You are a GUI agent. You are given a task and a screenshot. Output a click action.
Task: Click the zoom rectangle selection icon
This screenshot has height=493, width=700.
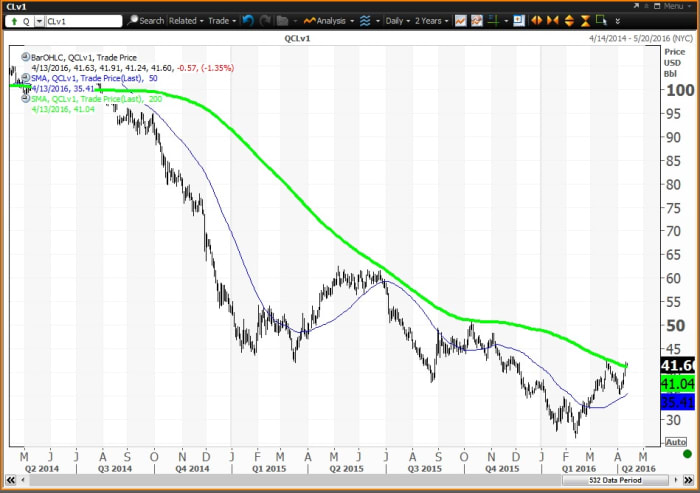[x=601, y=21]
